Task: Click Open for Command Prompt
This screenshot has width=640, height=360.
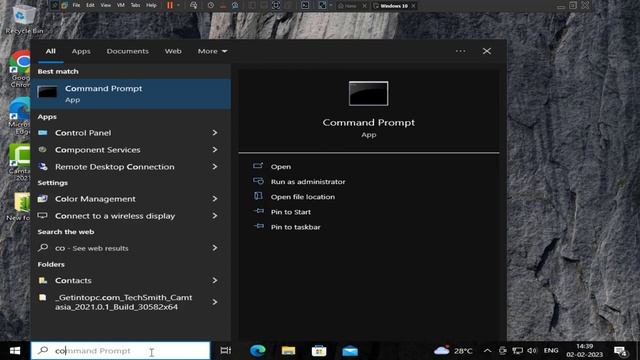Action: click(281, 167)
